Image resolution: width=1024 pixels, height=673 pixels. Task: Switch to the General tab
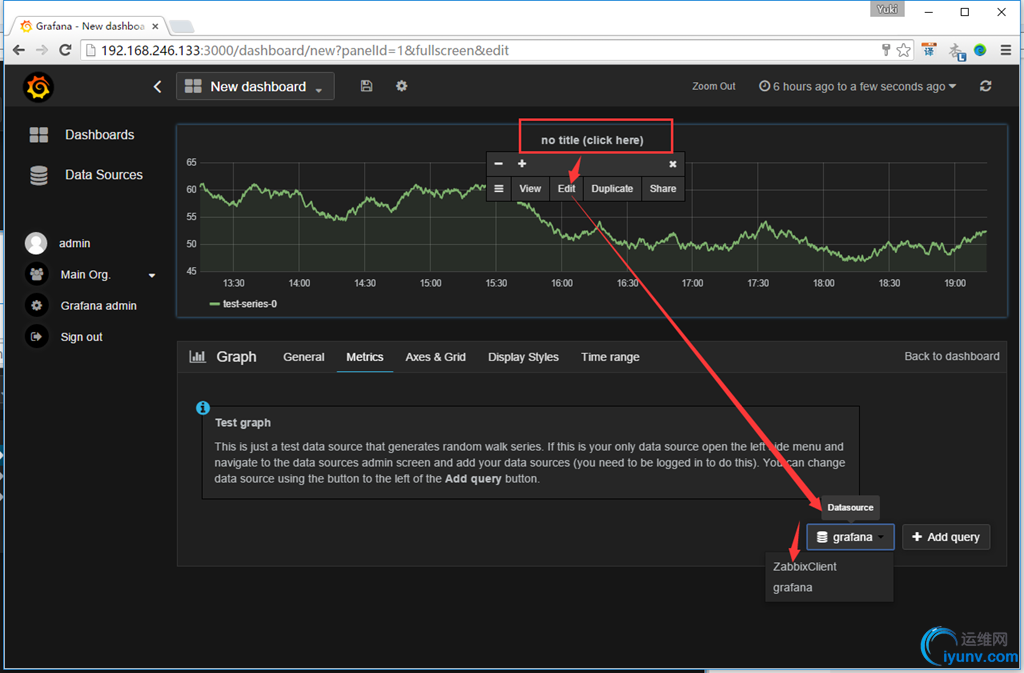(304, 357)
